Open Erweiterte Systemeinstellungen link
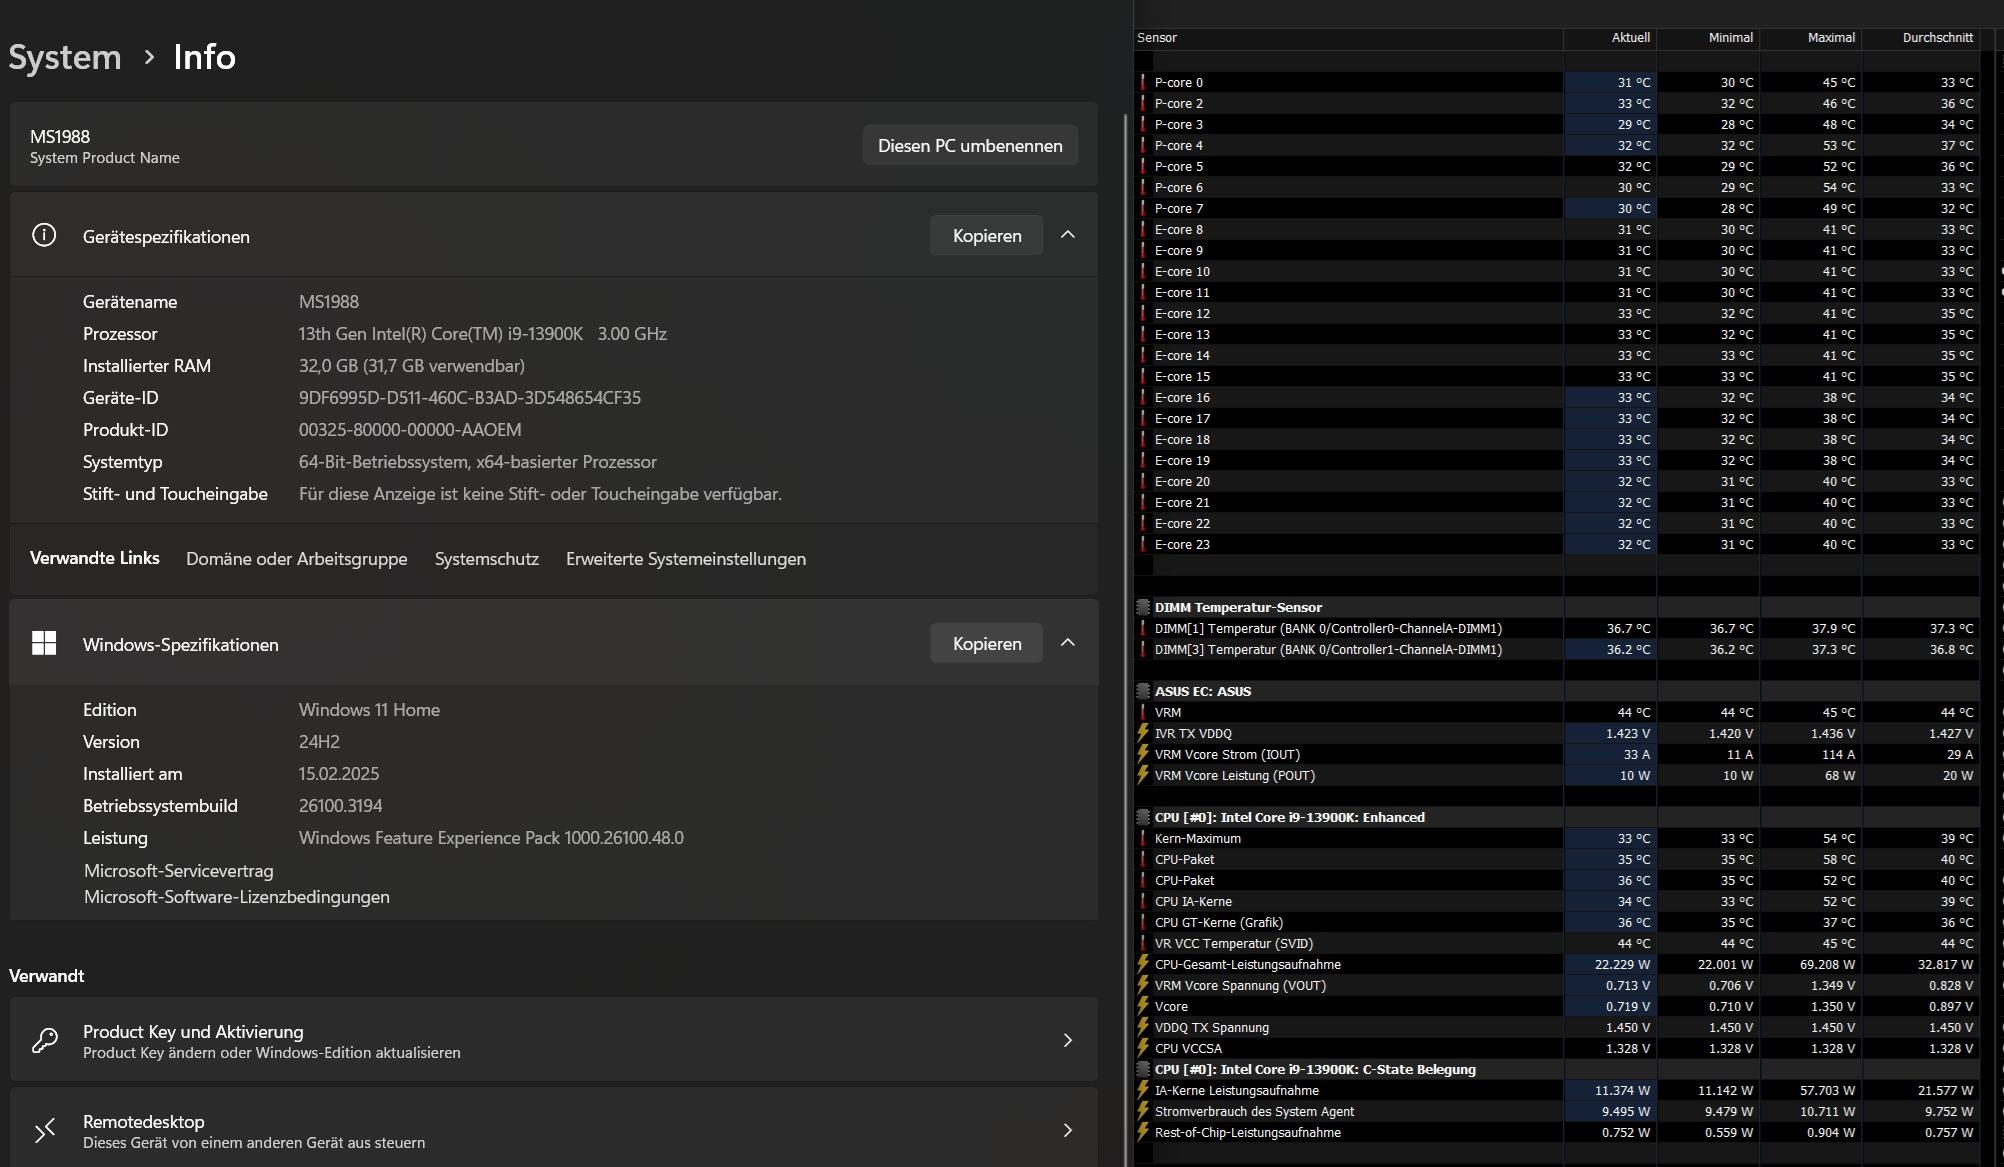This screenshot has width=2004, height=1167. [686, 559]
